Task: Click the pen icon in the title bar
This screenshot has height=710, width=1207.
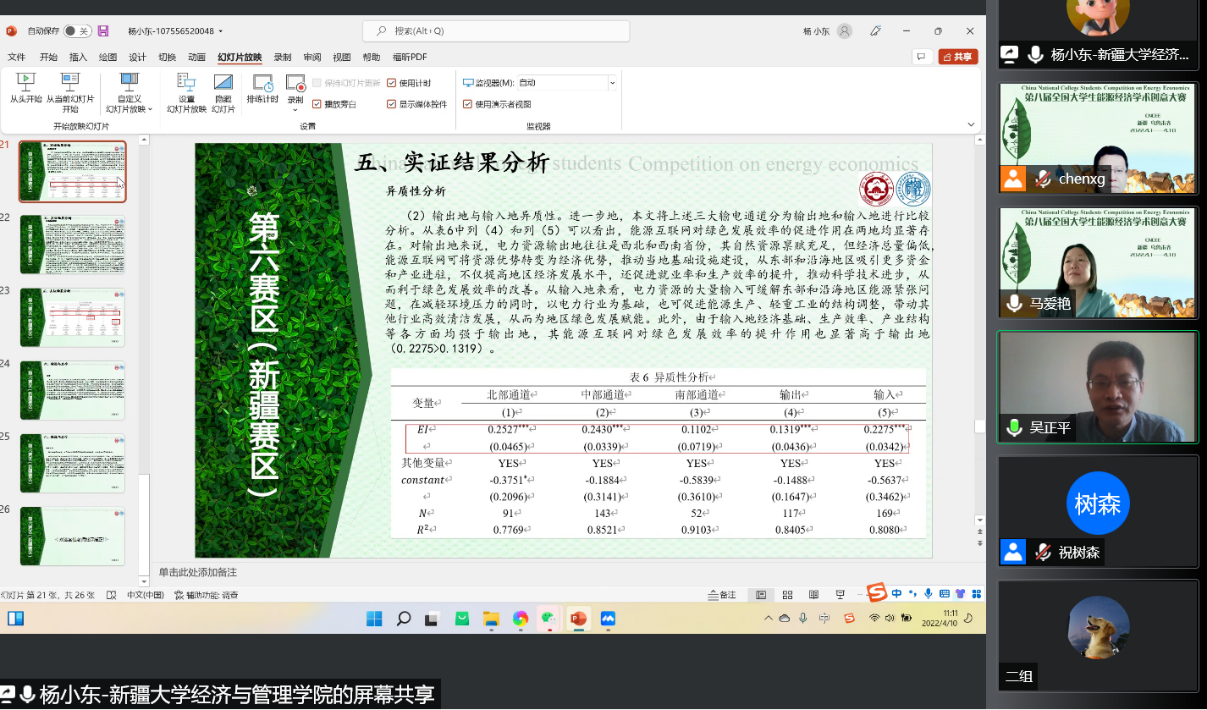Action: [x=876, y=31]
